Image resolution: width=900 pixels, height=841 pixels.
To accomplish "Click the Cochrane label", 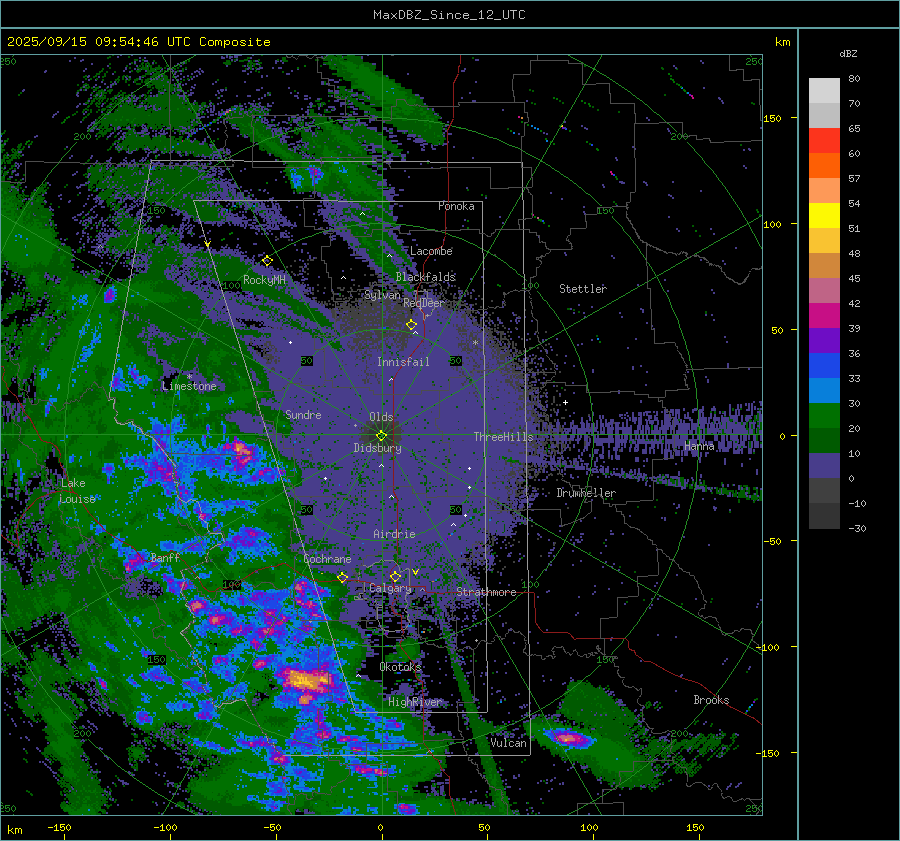I will 327,559.
